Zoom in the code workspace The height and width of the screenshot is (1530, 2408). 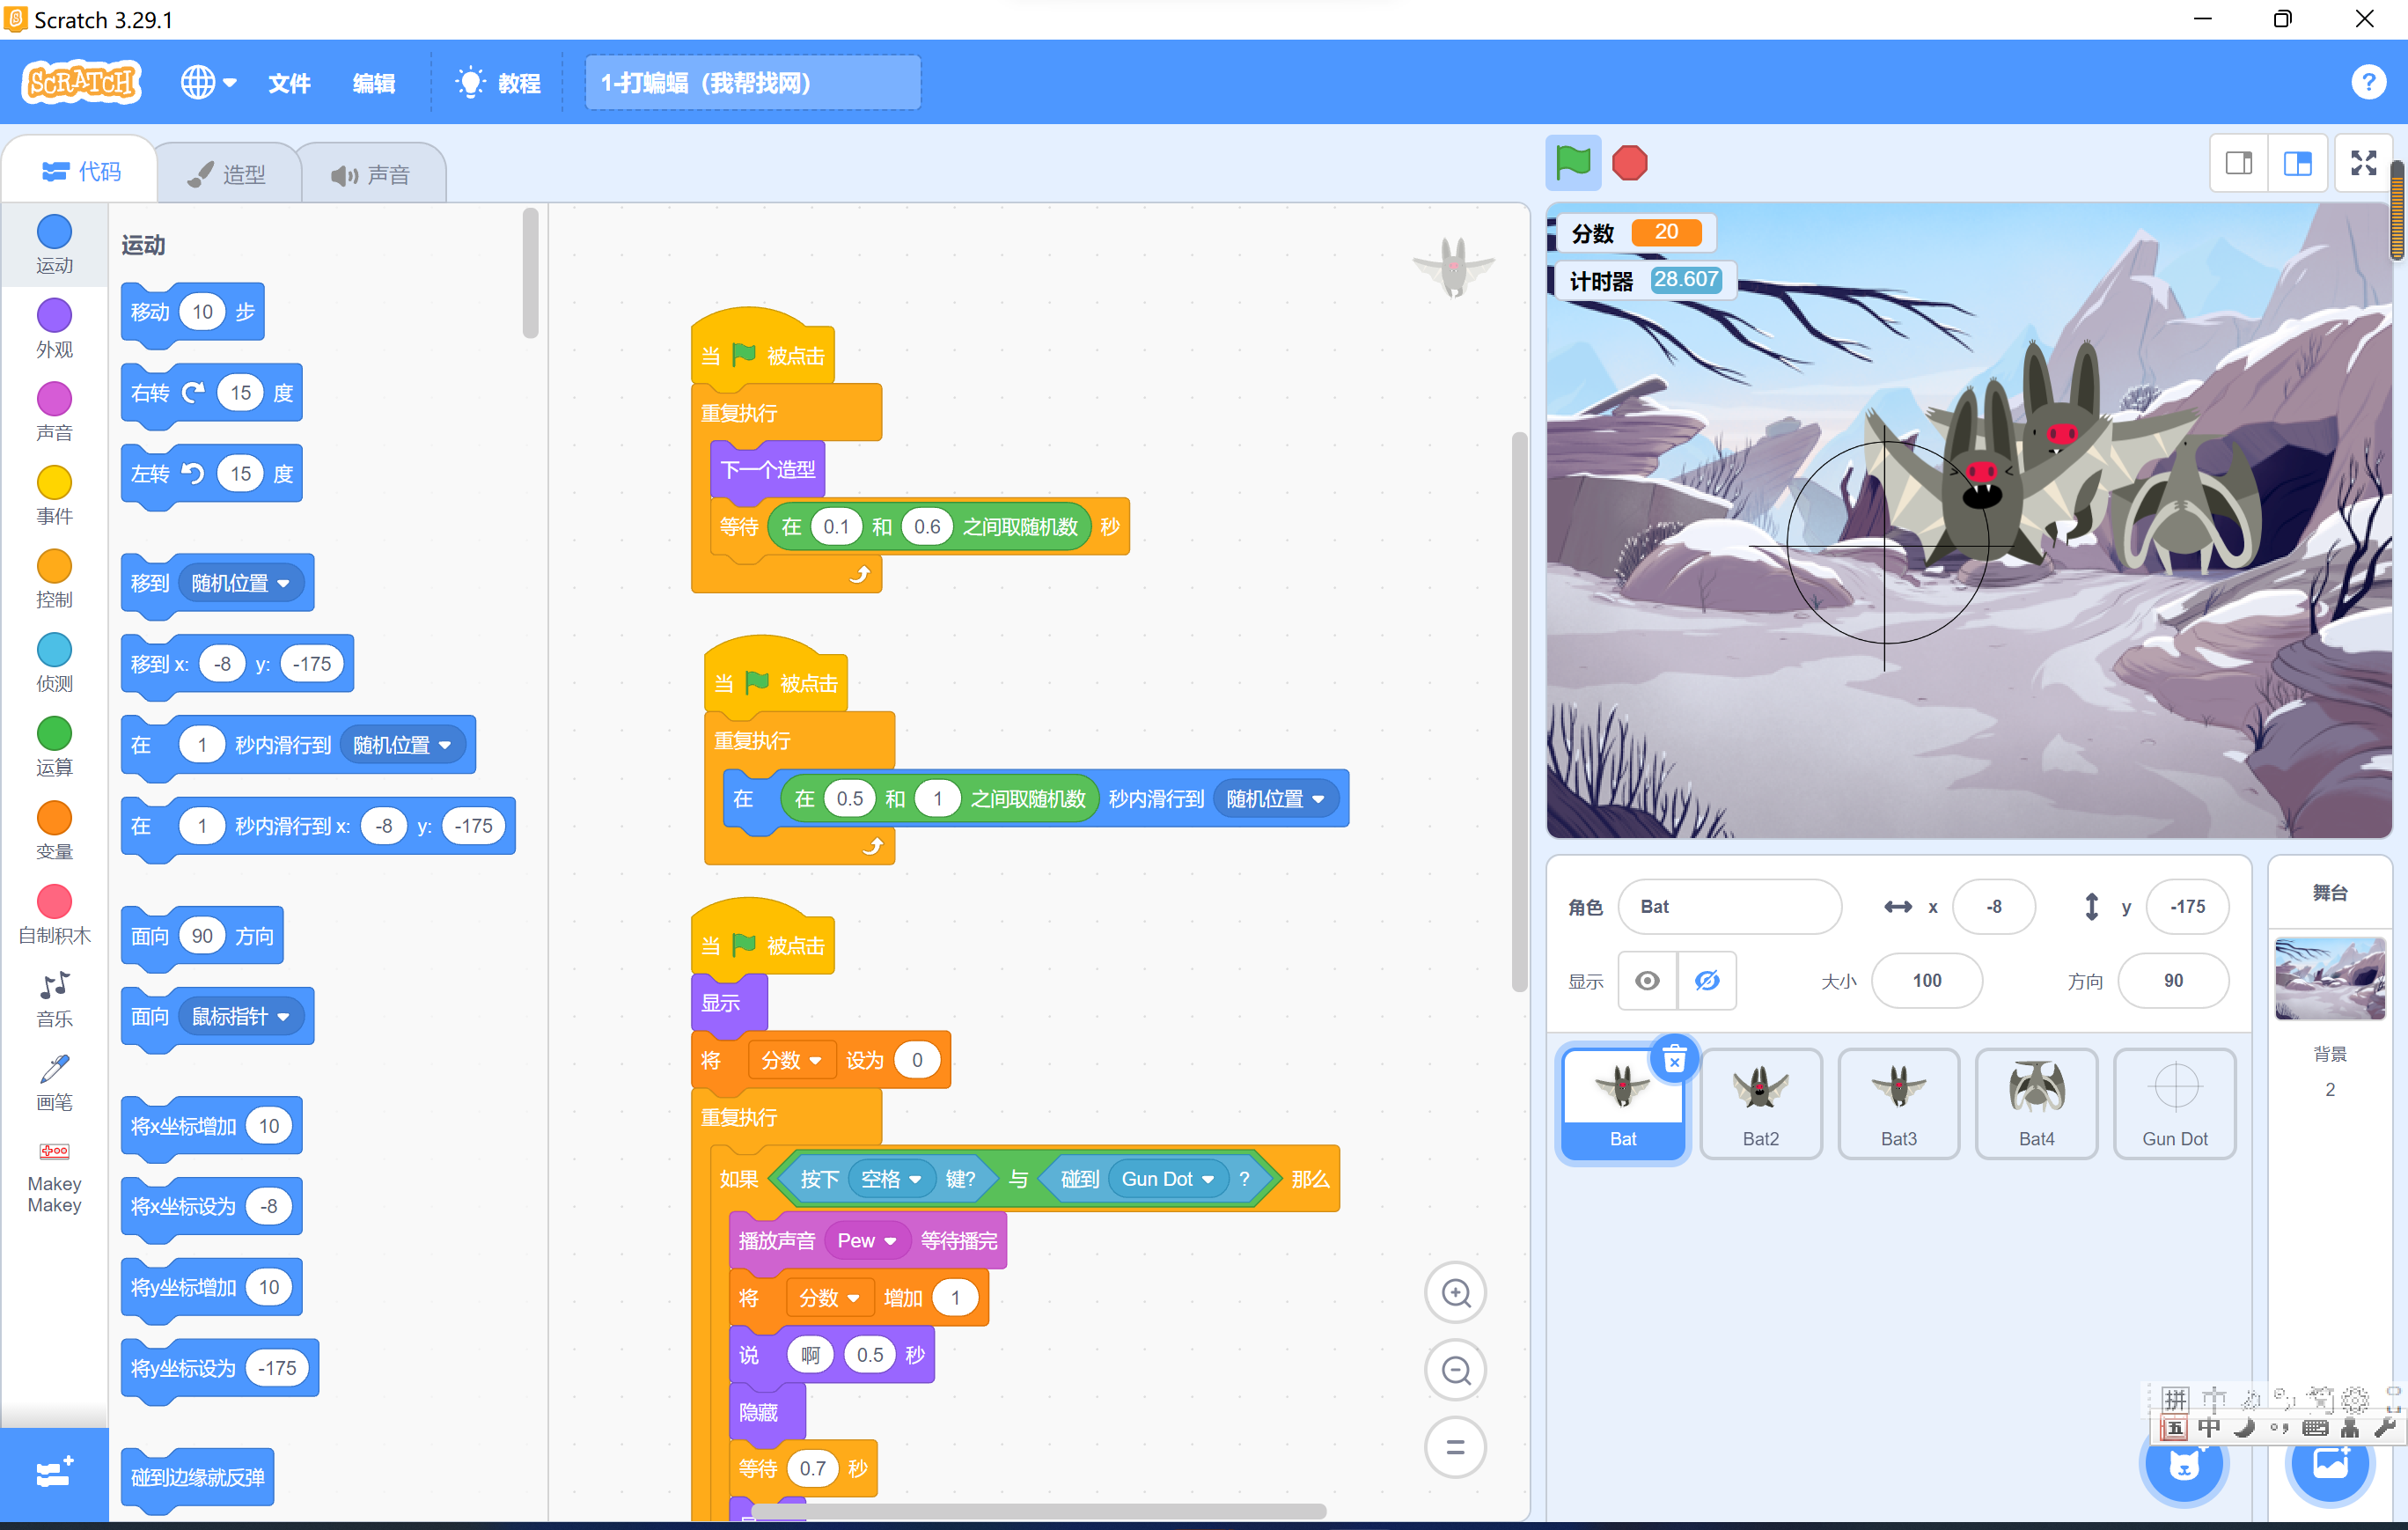[1455, 1292]
